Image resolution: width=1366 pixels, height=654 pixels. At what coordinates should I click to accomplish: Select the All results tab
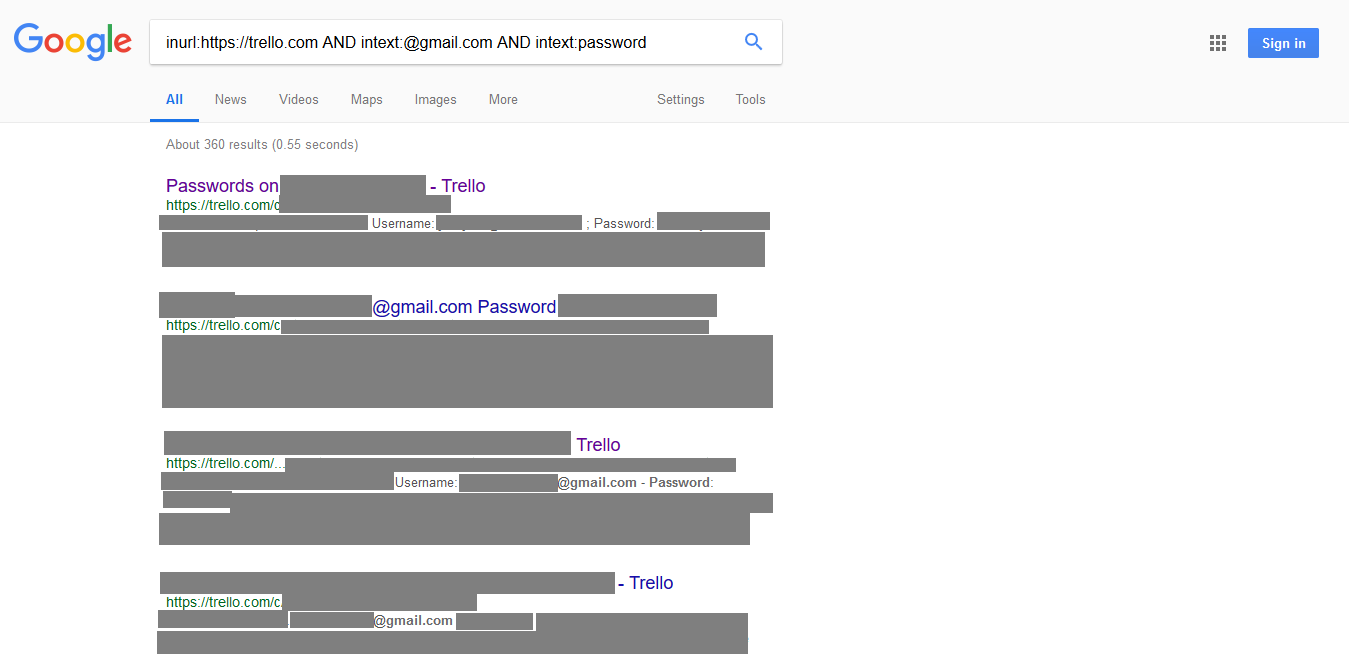[x=174, y=99]
